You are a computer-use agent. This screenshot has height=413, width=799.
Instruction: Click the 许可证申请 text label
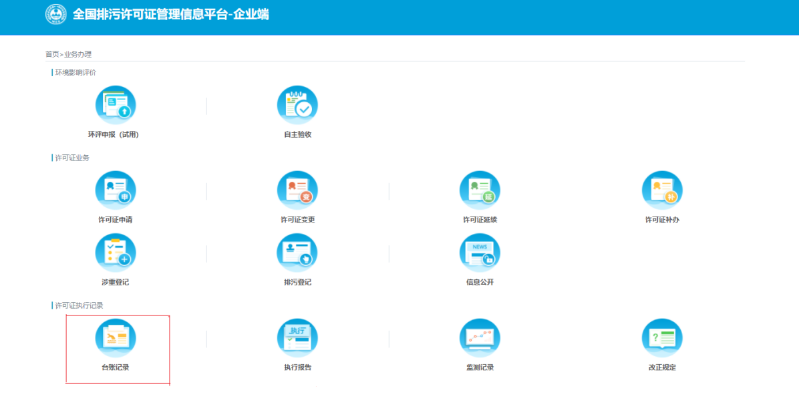(x=115, y=219)
